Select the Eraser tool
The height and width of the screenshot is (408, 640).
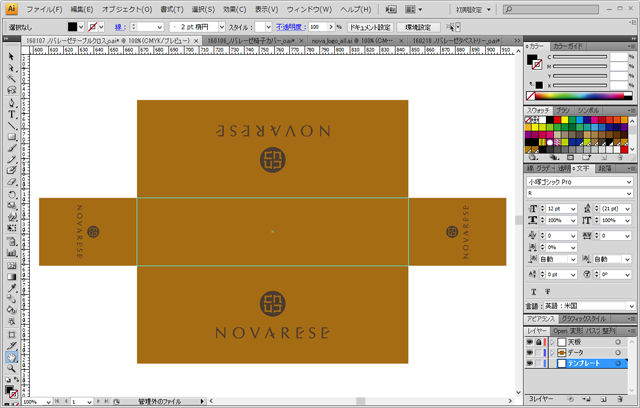pos(11,182)
